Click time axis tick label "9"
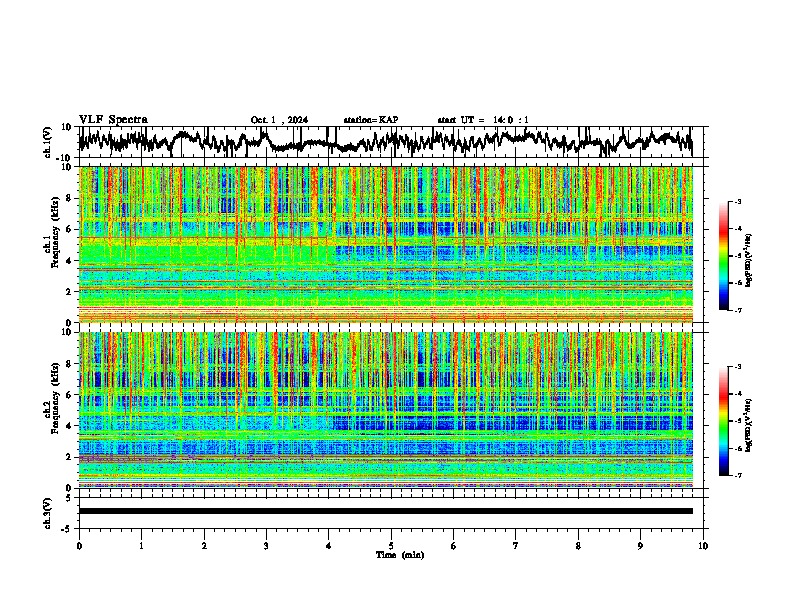792x612 pixels. [x=640, y=546]
